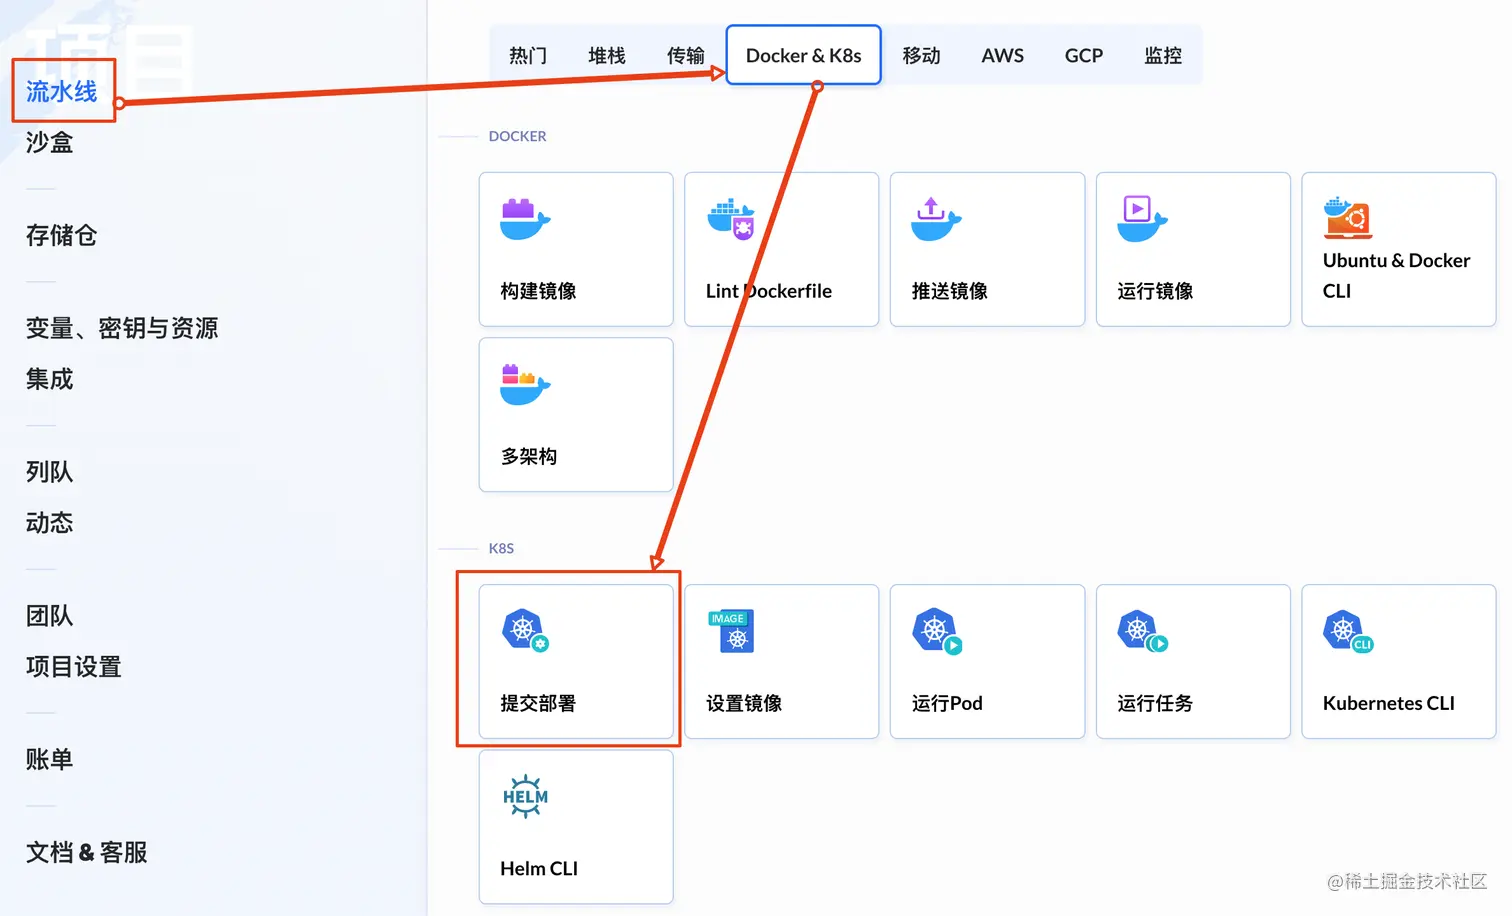The height and width of the screenshot is (916, 1512).
Task: Select the 运行任务 card label
Action: point(1156,703)
